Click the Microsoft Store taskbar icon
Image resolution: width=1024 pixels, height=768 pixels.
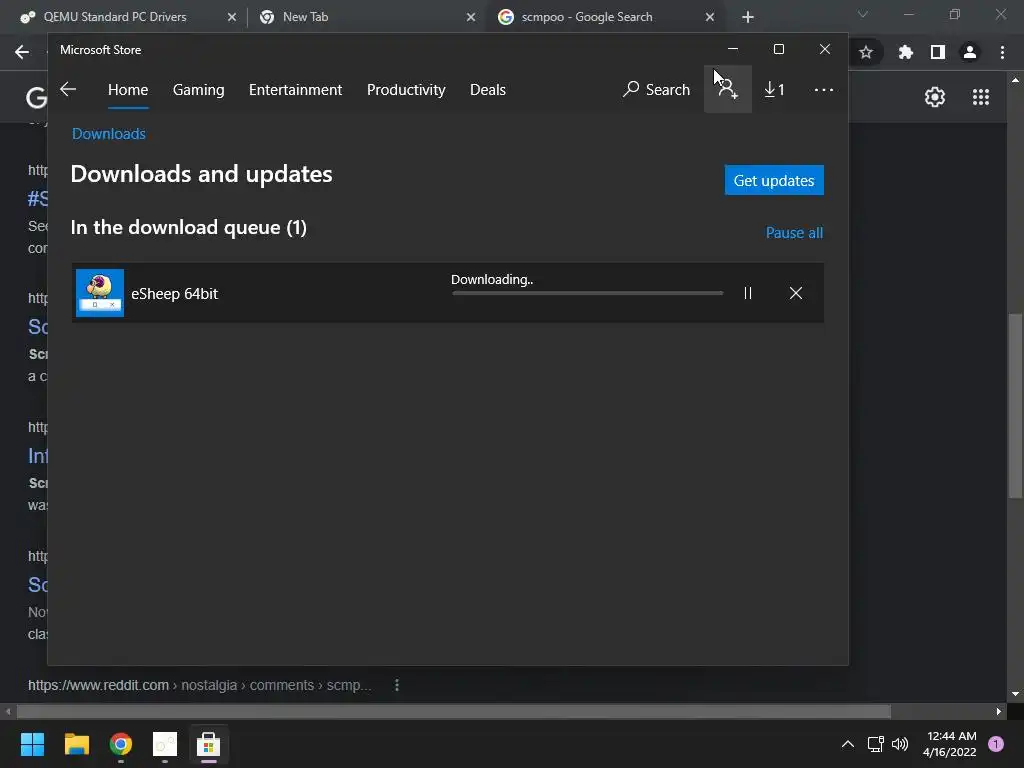pyautogui.click(x=208, y=744)
